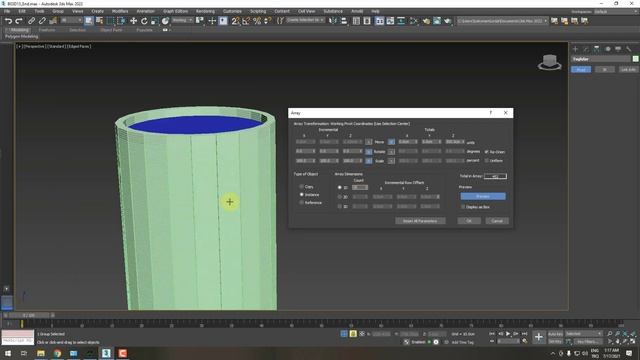Click the Mirror tool icon
This screenshot has height=360, width=640.
(333, 21)
